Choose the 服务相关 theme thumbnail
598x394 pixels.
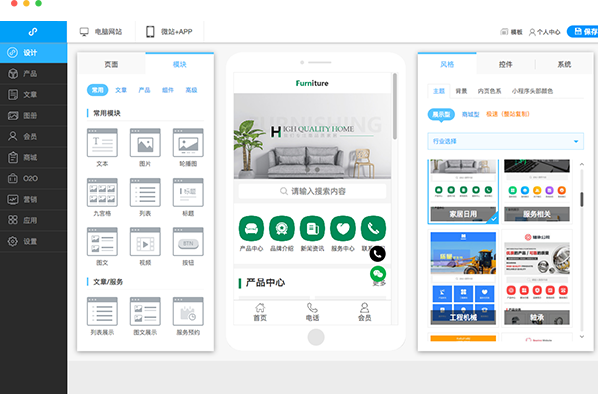[537, 191]
